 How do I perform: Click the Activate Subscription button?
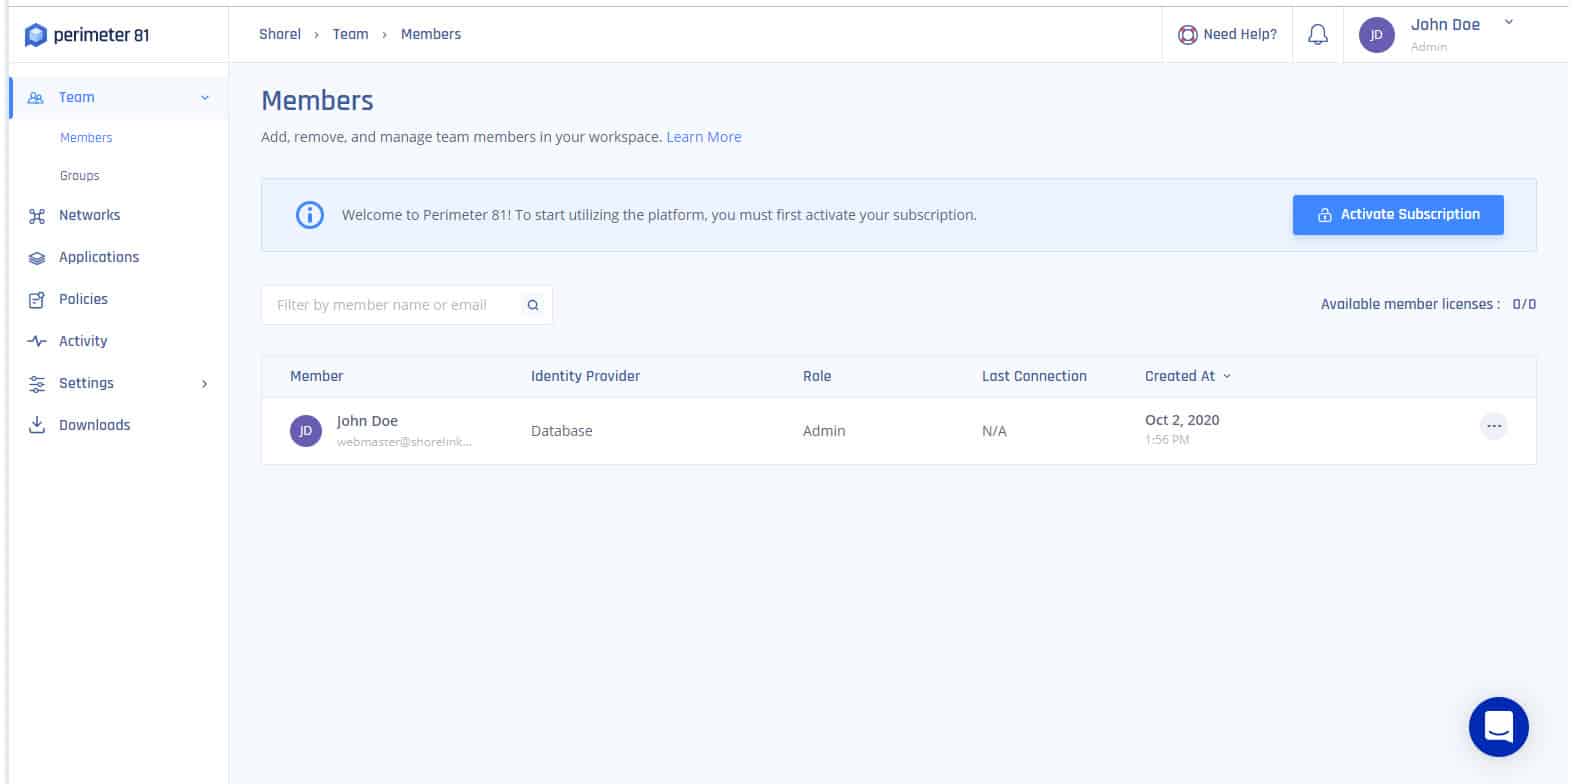click(1398, 215)
